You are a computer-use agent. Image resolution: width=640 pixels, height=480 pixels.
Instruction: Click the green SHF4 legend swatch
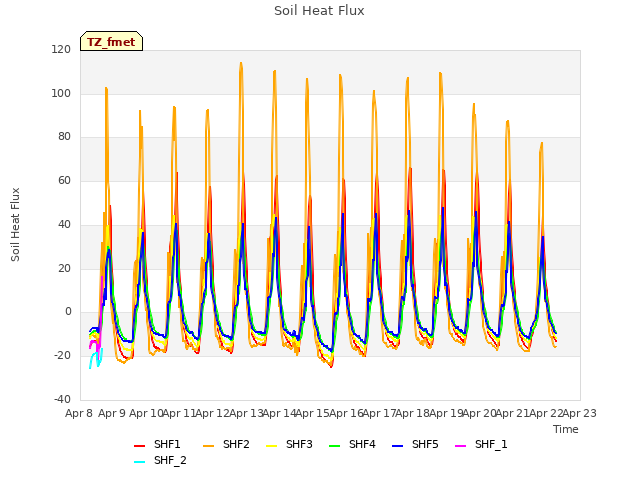tap(334, 446)
